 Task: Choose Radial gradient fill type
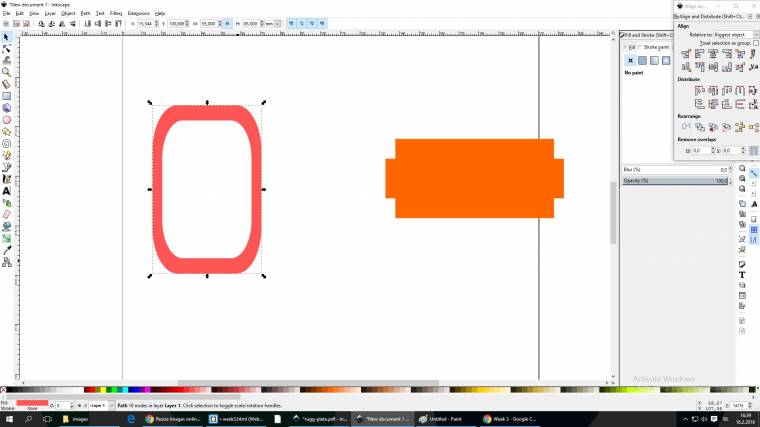666,61
